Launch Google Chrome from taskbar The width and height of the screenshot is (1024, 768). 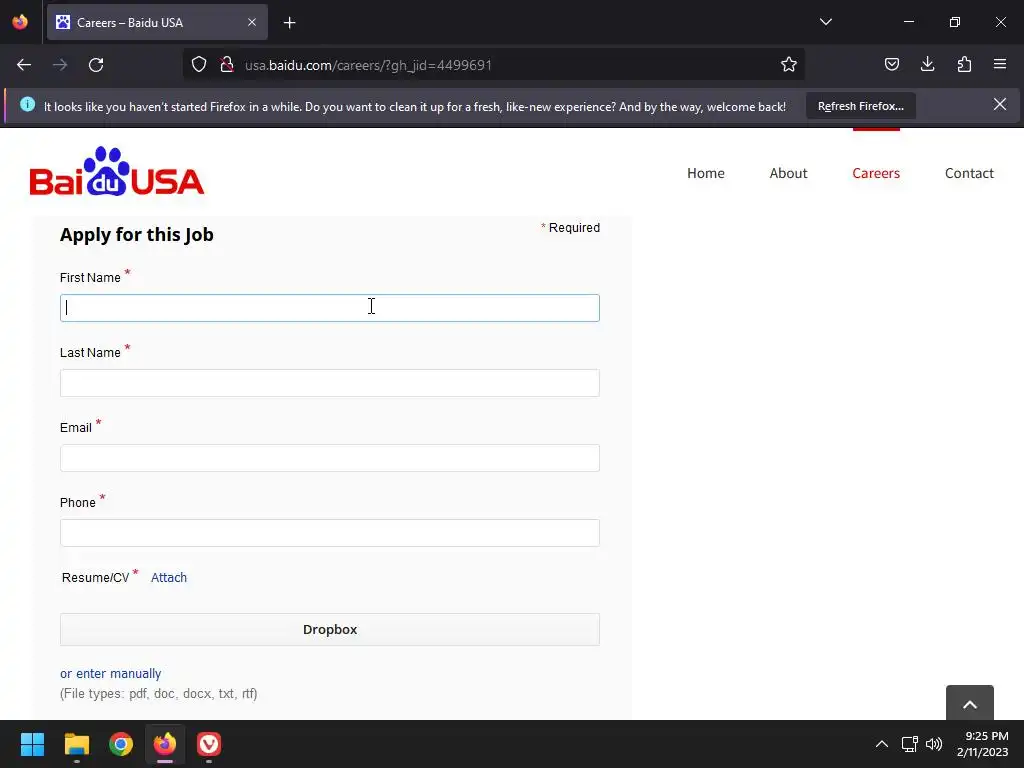click(121, 744)
